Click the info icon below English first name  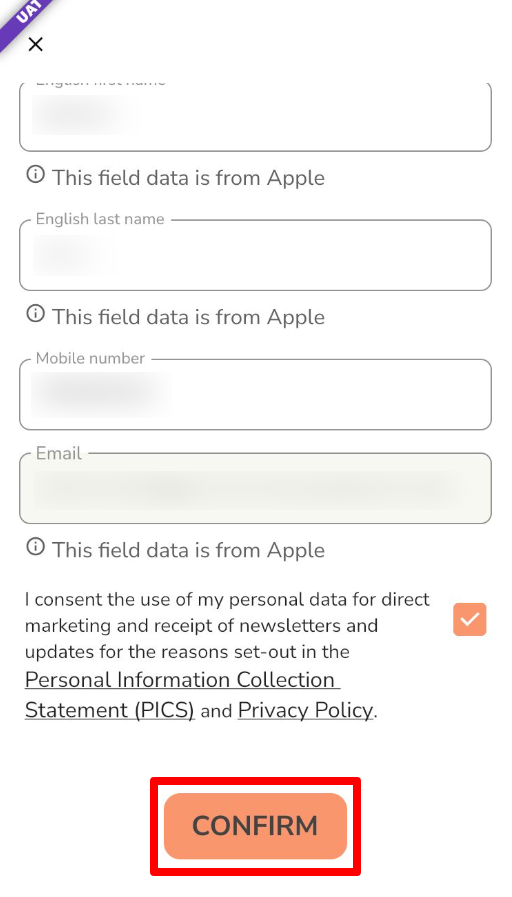coord(35,174)
